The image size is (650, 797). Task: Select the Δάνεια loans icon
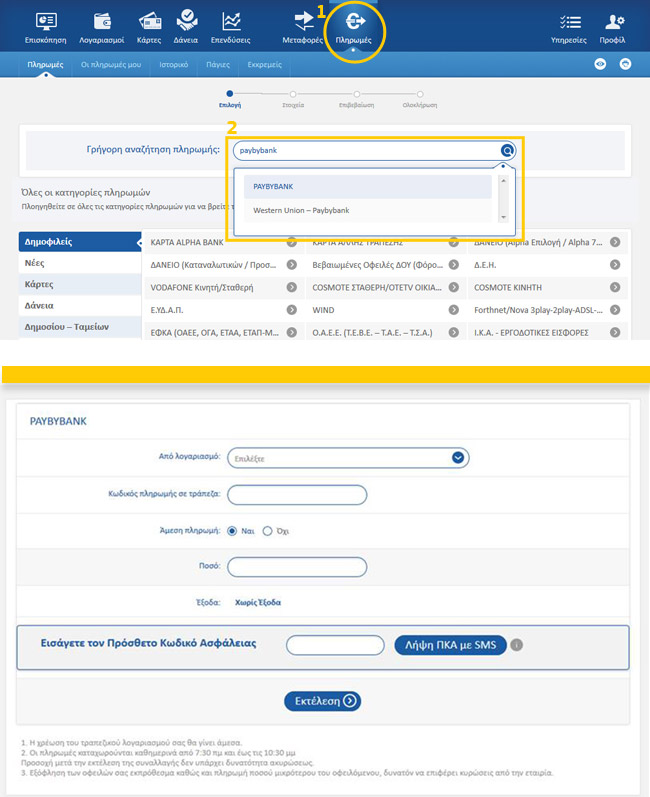tap(187, 20)
